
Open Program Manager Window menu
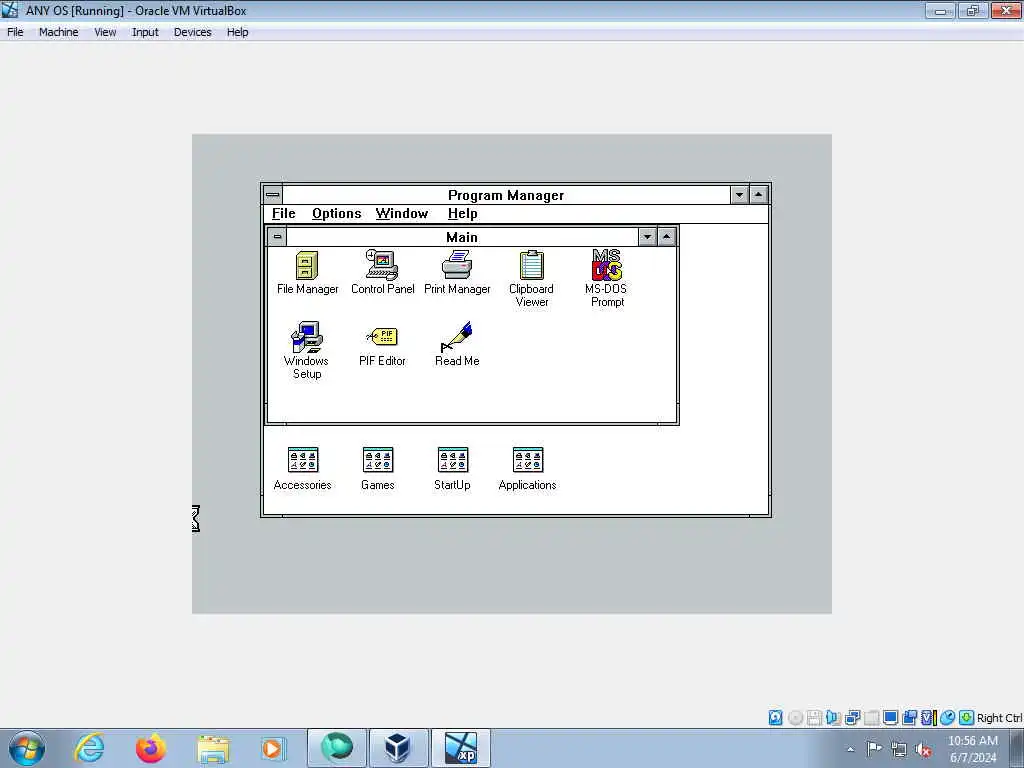(x=402, y=214)
